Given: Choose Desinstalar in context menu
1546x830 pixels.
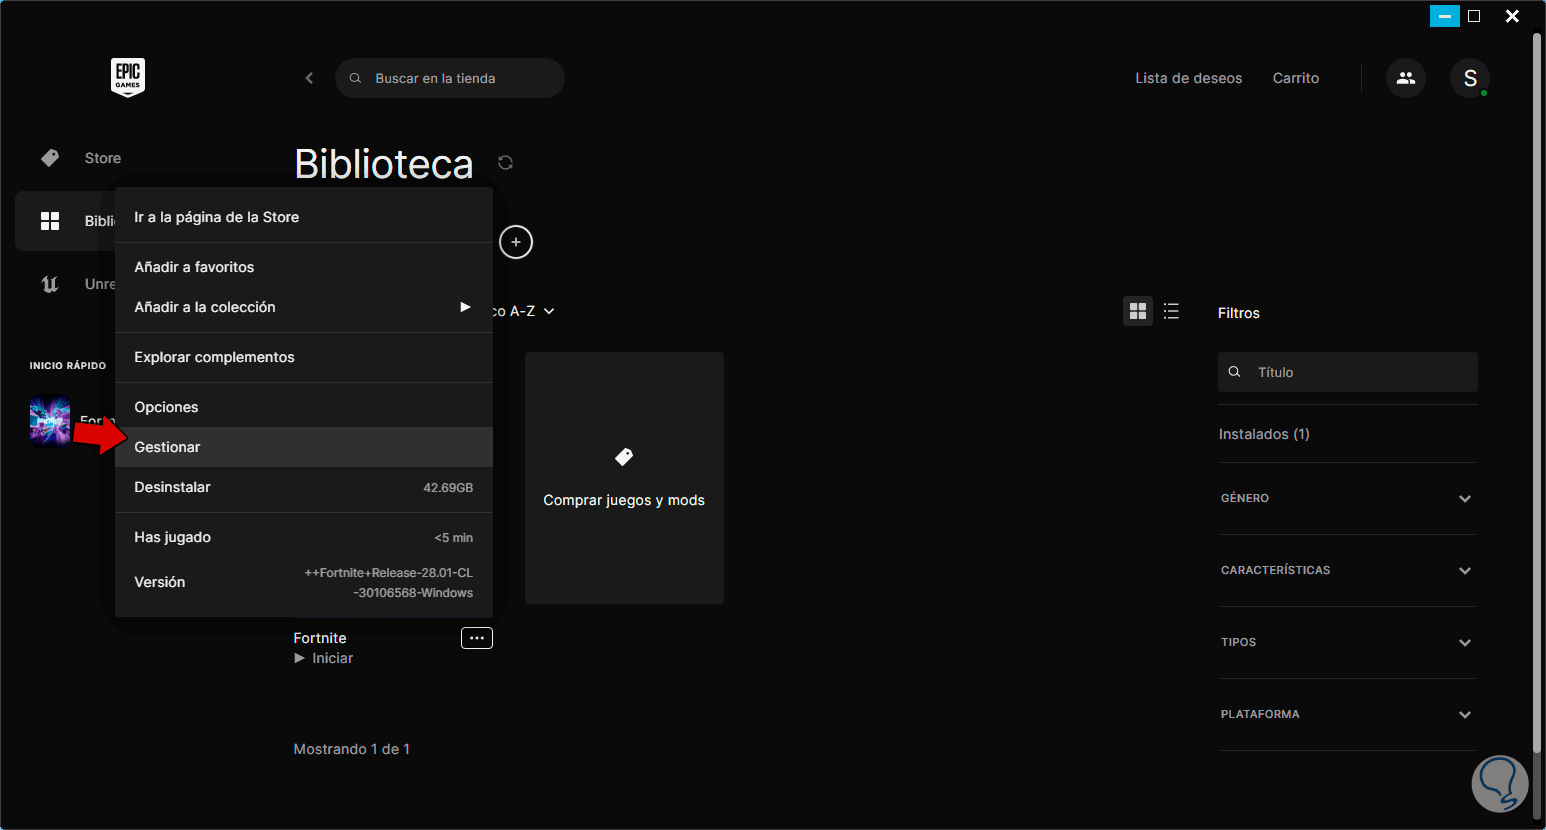Looking at the screenshot, I should tap(304, 487).
